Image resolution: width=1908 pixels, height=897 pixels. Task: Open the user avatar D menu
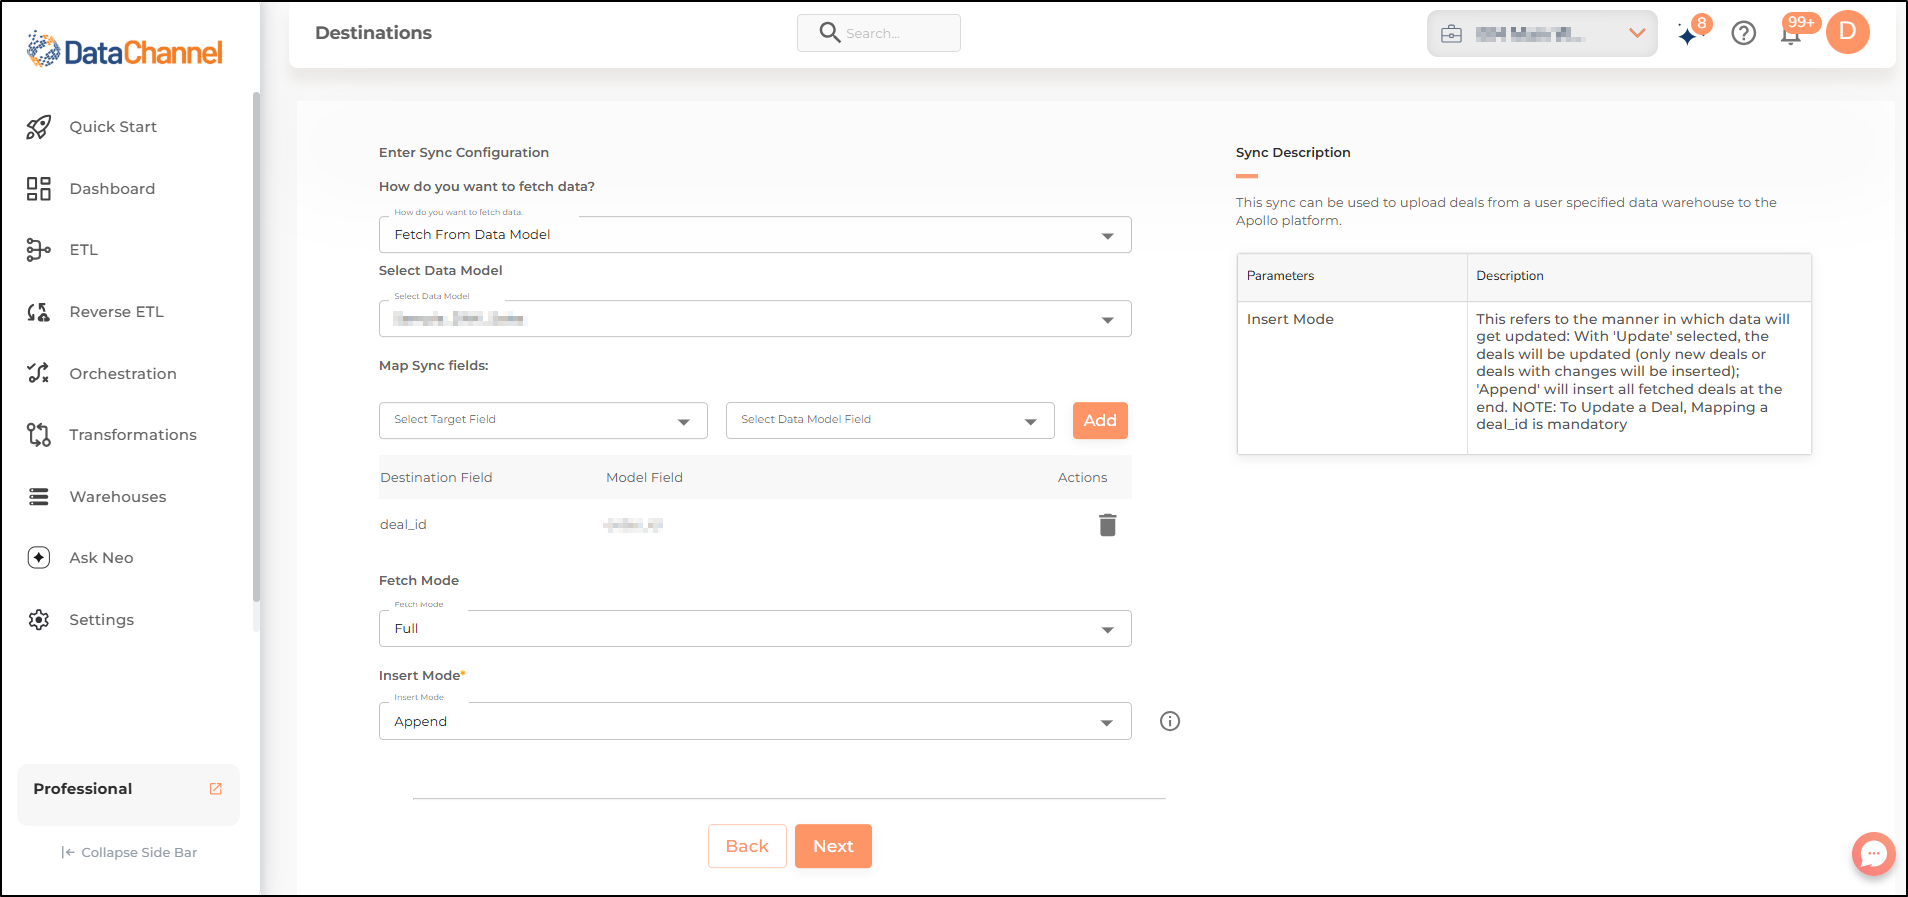click(1848, 32)
